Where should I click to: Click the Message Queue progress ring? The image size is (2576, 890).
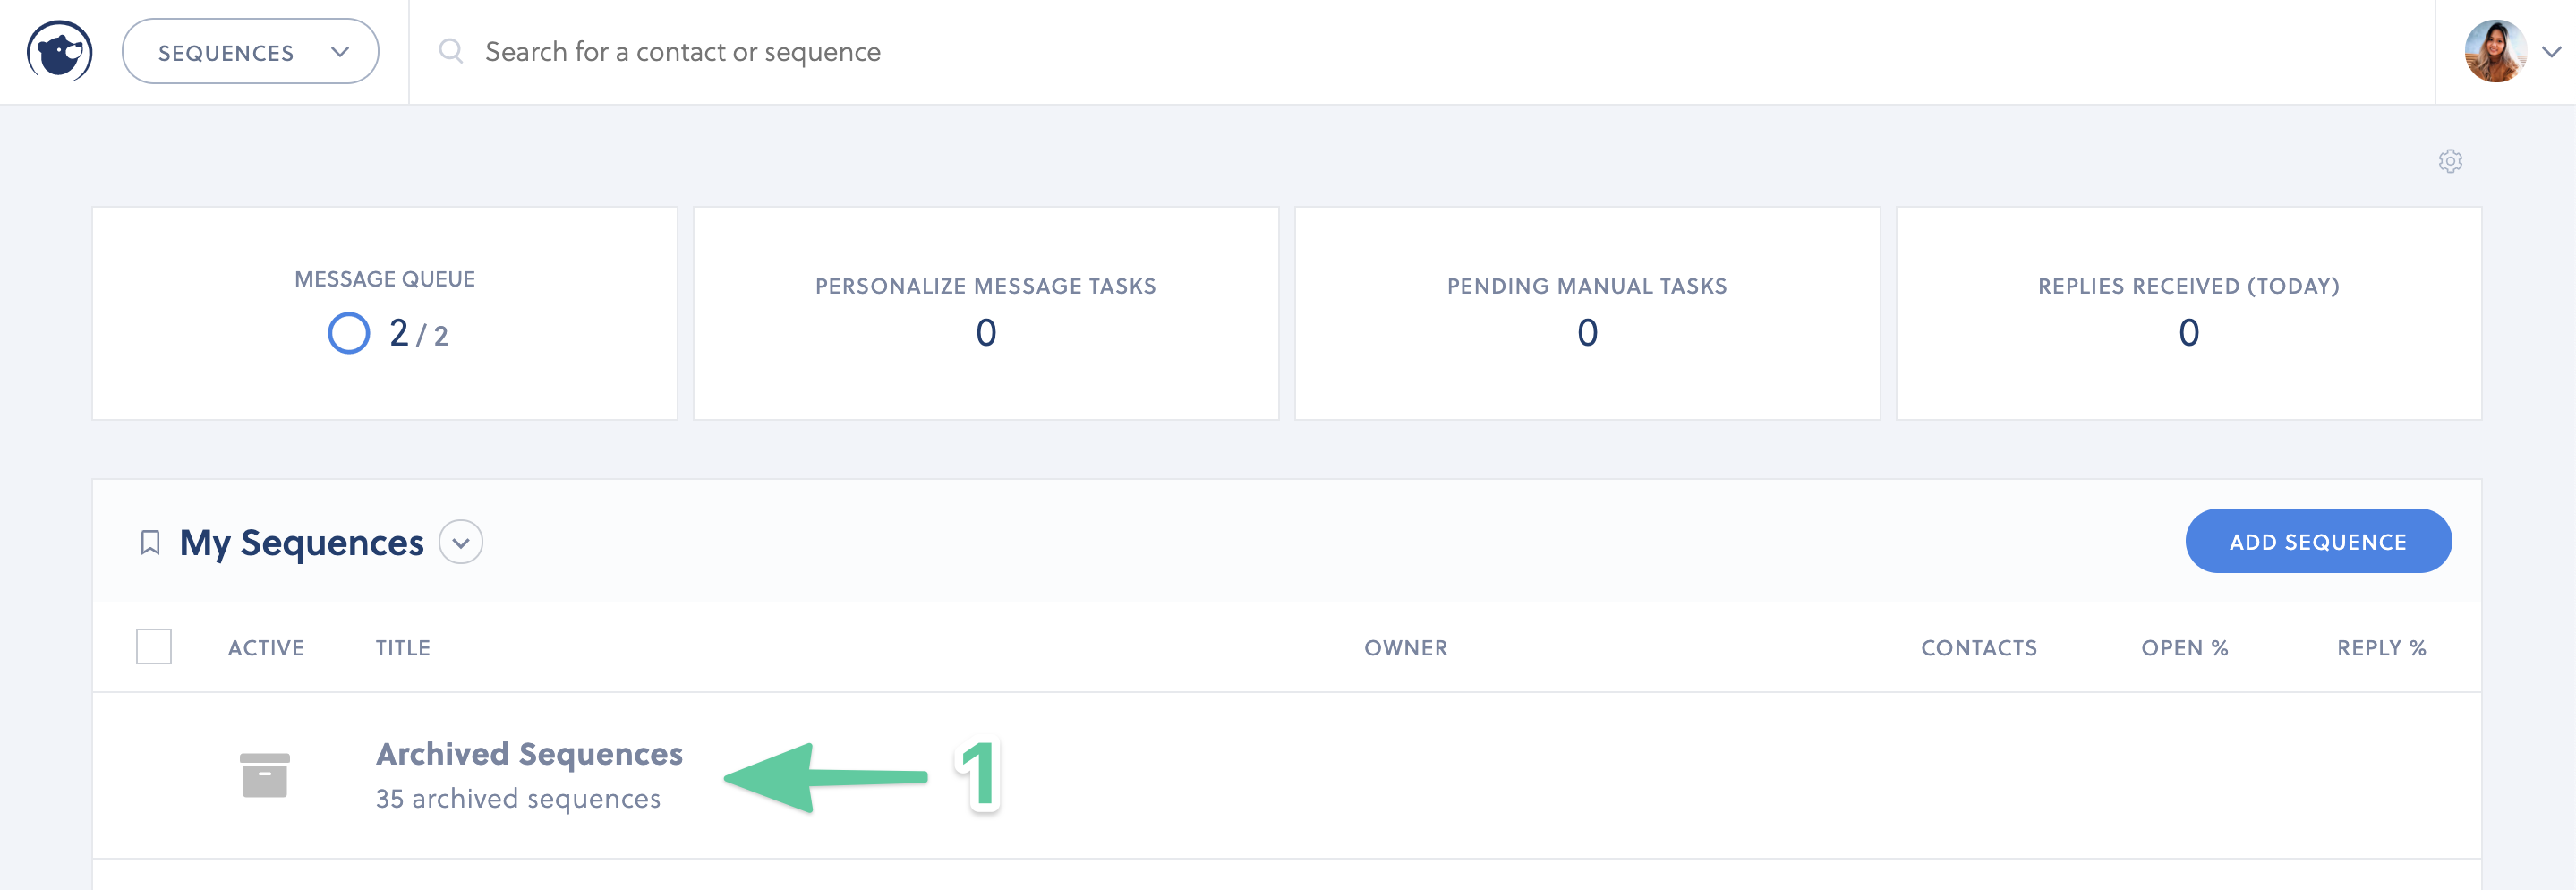[348, 333]
